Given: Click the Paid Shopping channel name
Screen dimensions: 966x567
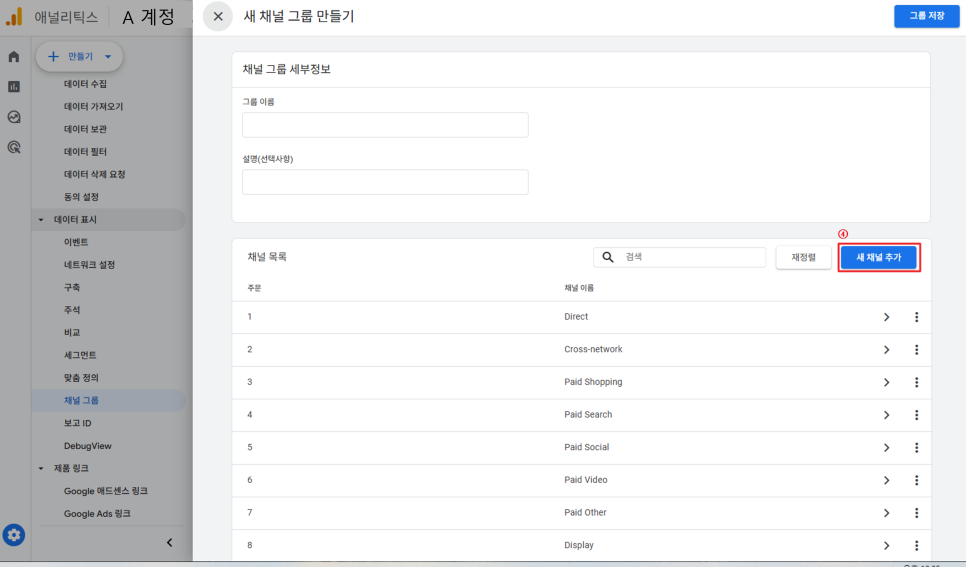Looking at the screenshot, I should coord(593,382).
